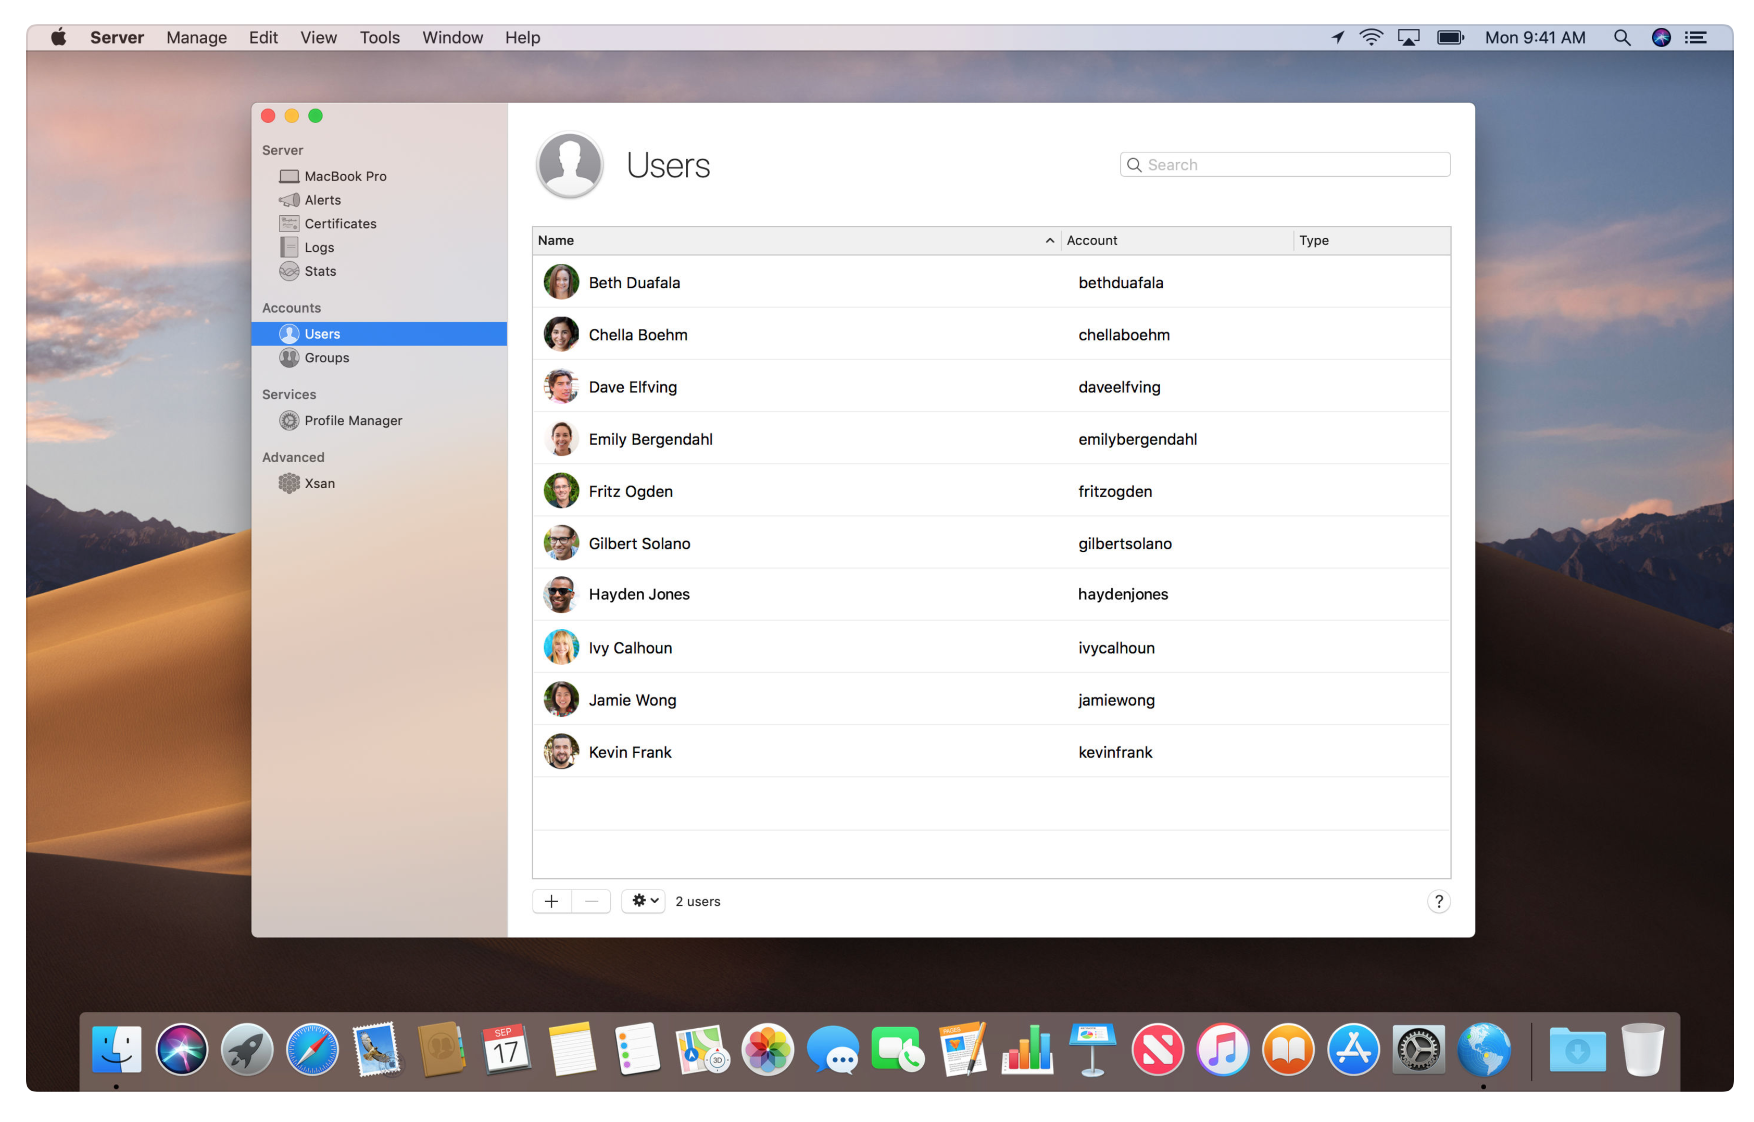Open the Manage menu

click(197, 37)
